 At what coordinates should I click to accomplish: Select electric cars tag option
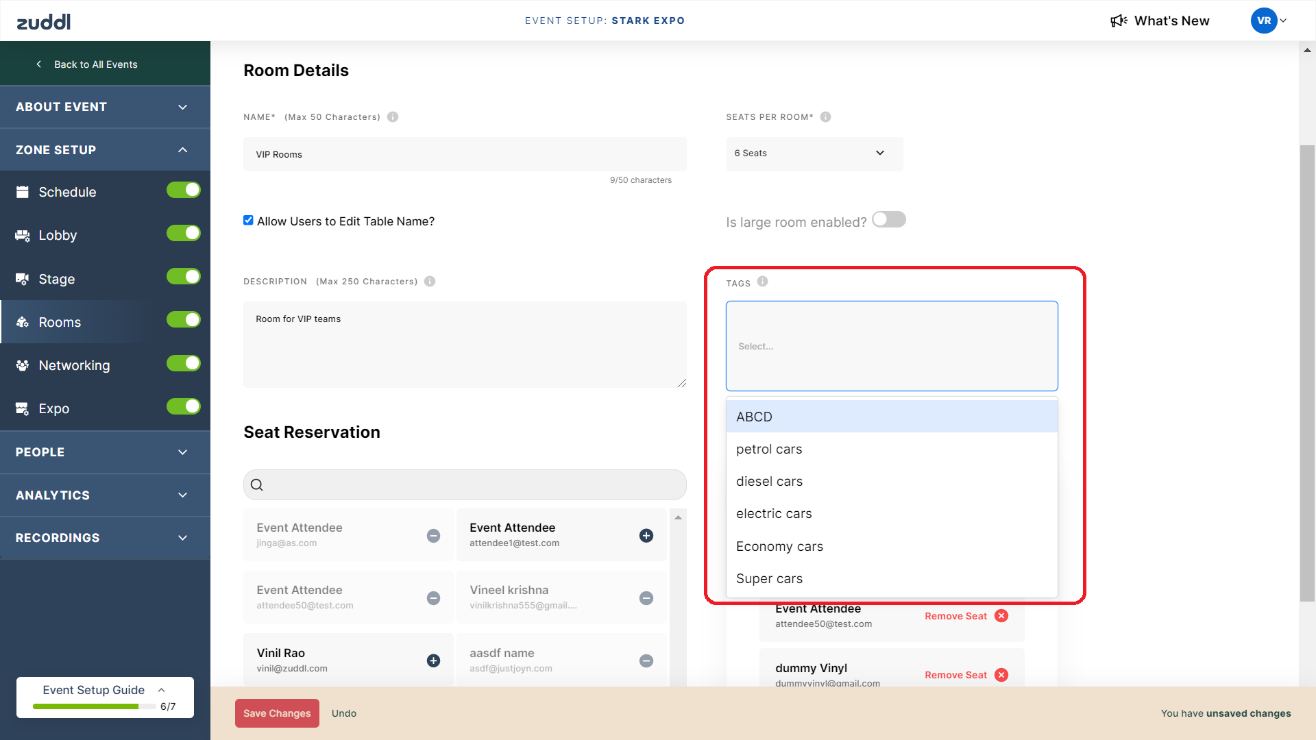774,514
